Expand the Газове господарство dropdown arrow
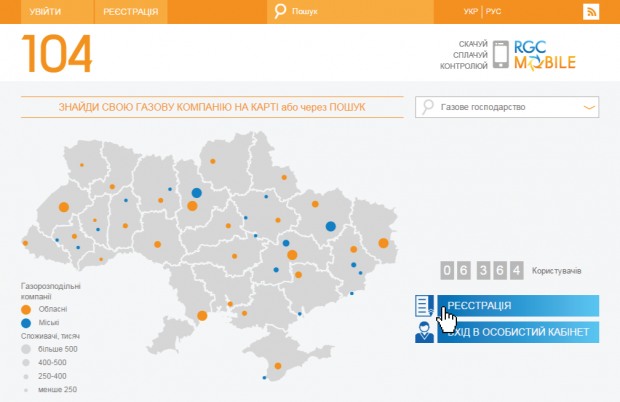This screenshot has width=620, height=402. tap(589, 107)
